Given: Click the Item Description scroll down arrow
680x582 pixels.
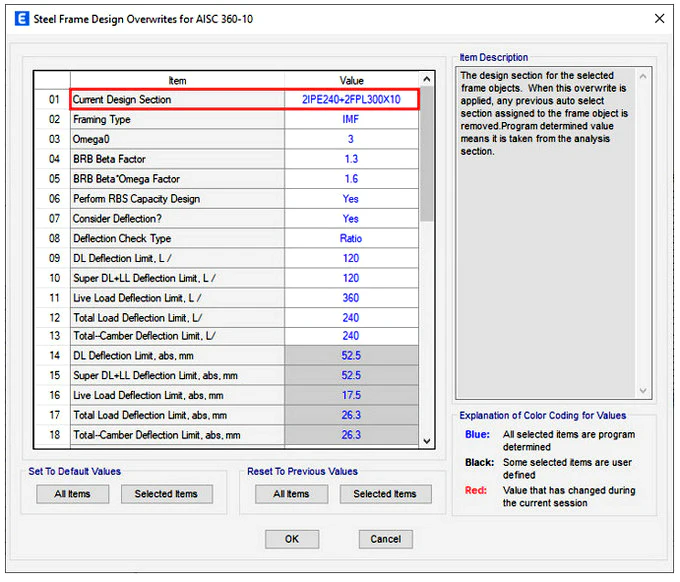Looking at the screenshot, I should (643, 390).
